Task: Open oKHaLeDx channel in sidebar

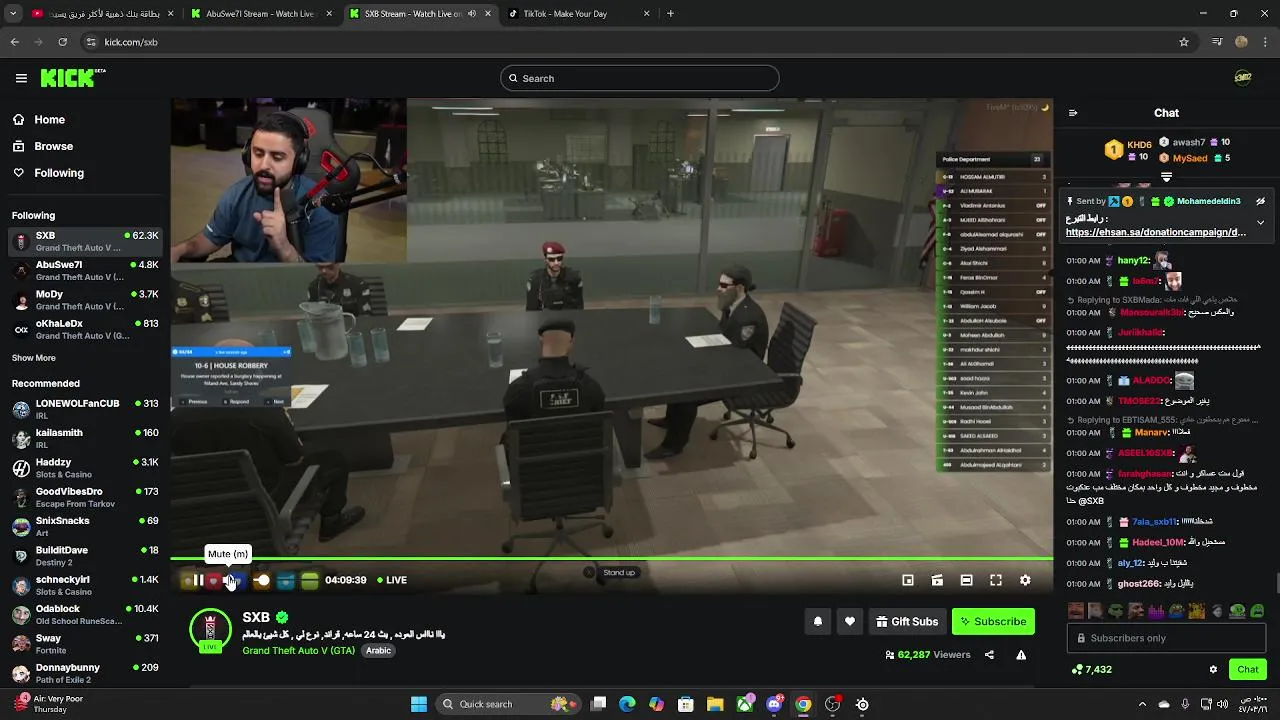Action: [x=85, y=329]
